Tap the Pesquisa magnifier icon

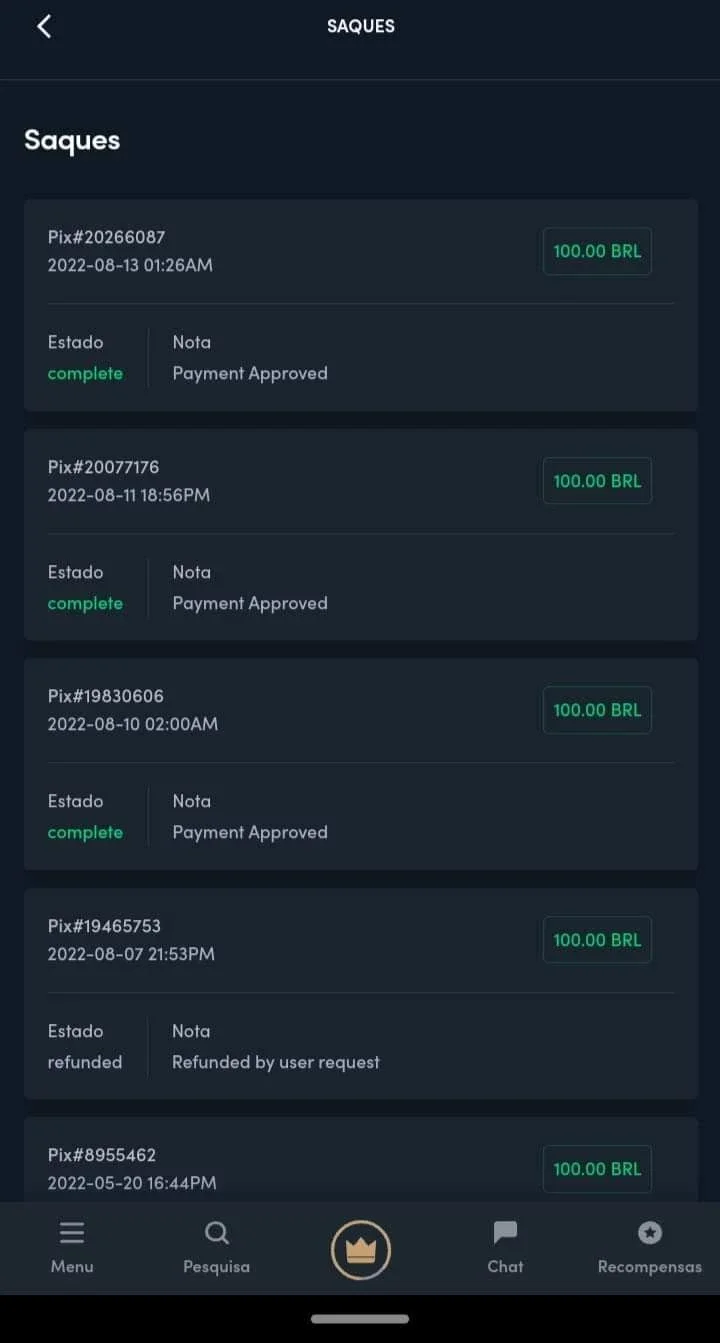coord(217,1233)
